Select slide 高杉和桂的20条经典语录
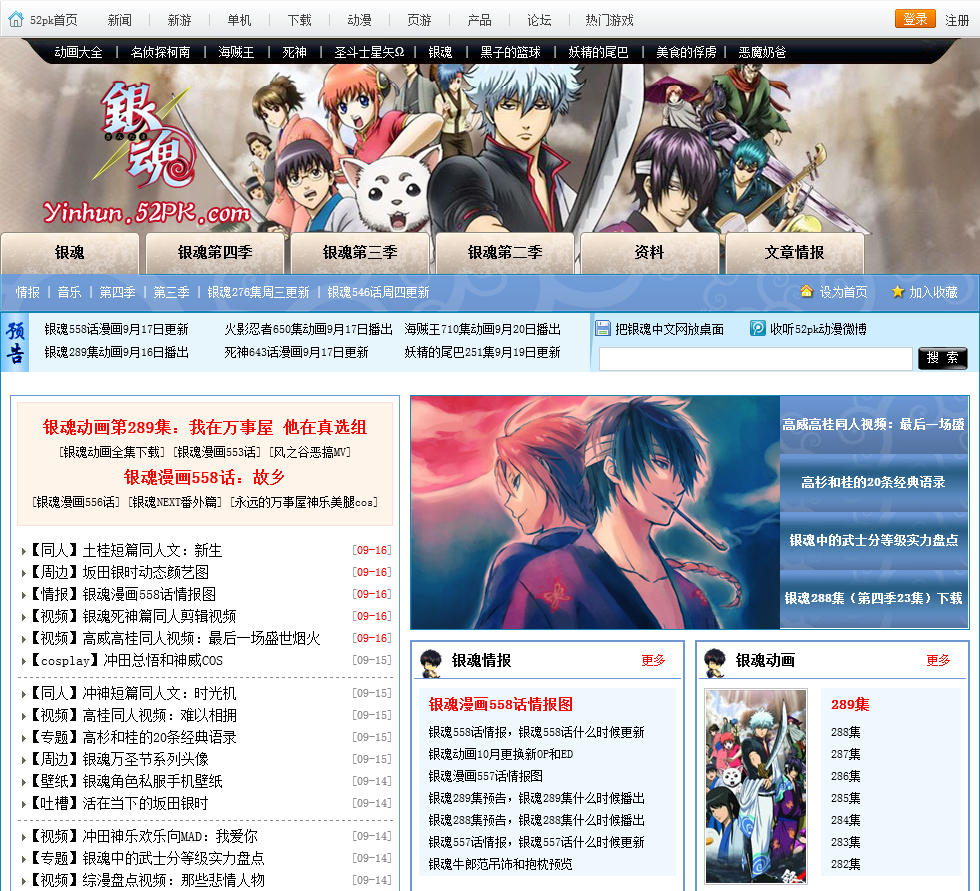This screenshot has height=891, width=980. point(874,482)
